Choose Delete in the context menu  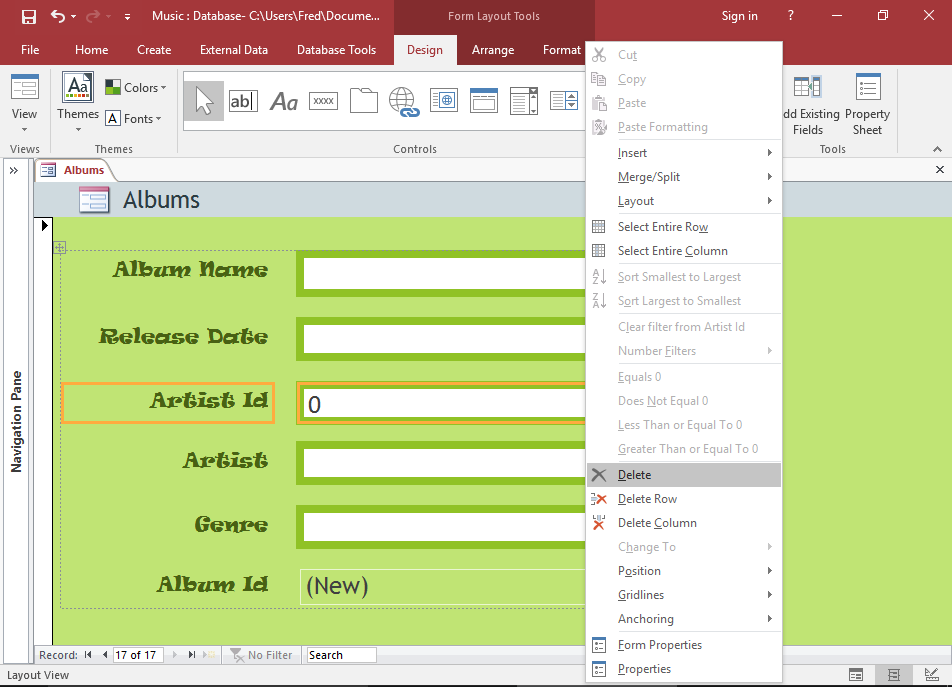coord(684,475)
